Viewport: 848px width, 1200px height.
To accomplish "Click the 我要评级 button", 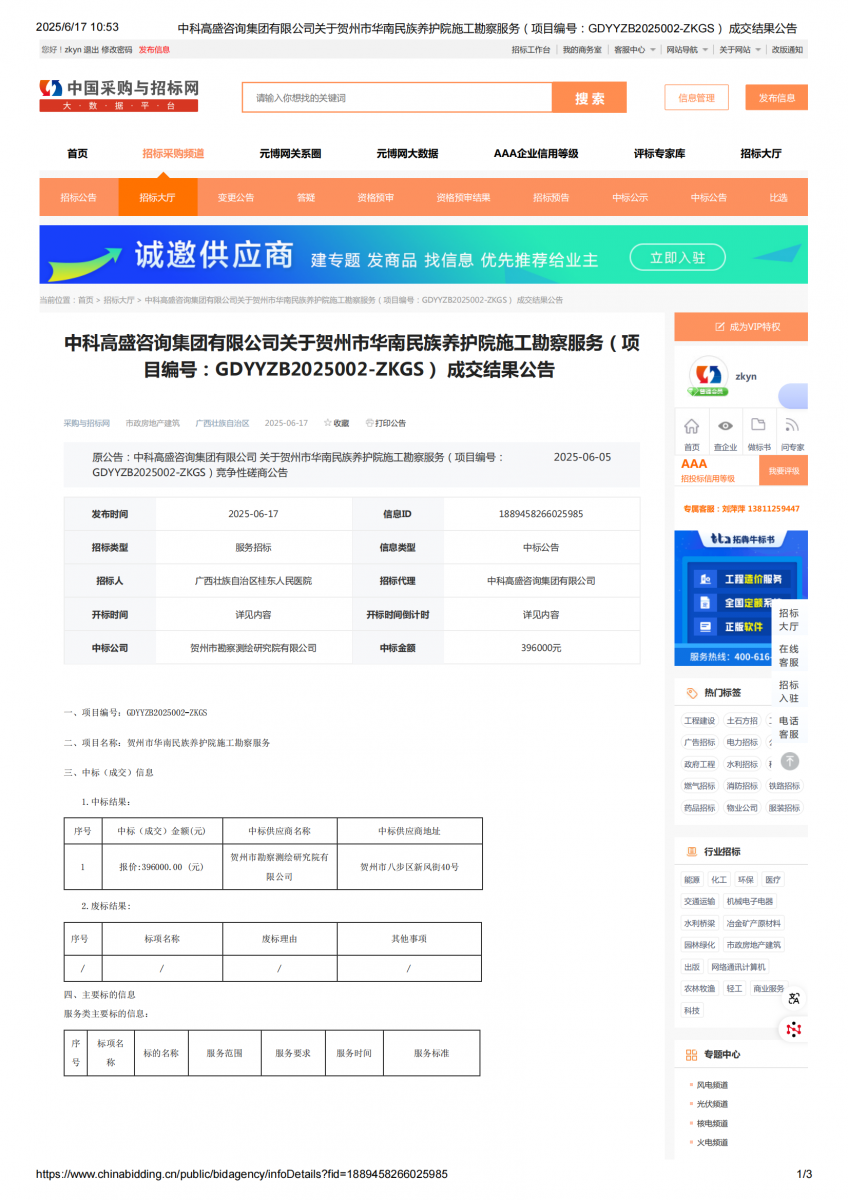I will [784, 470].
